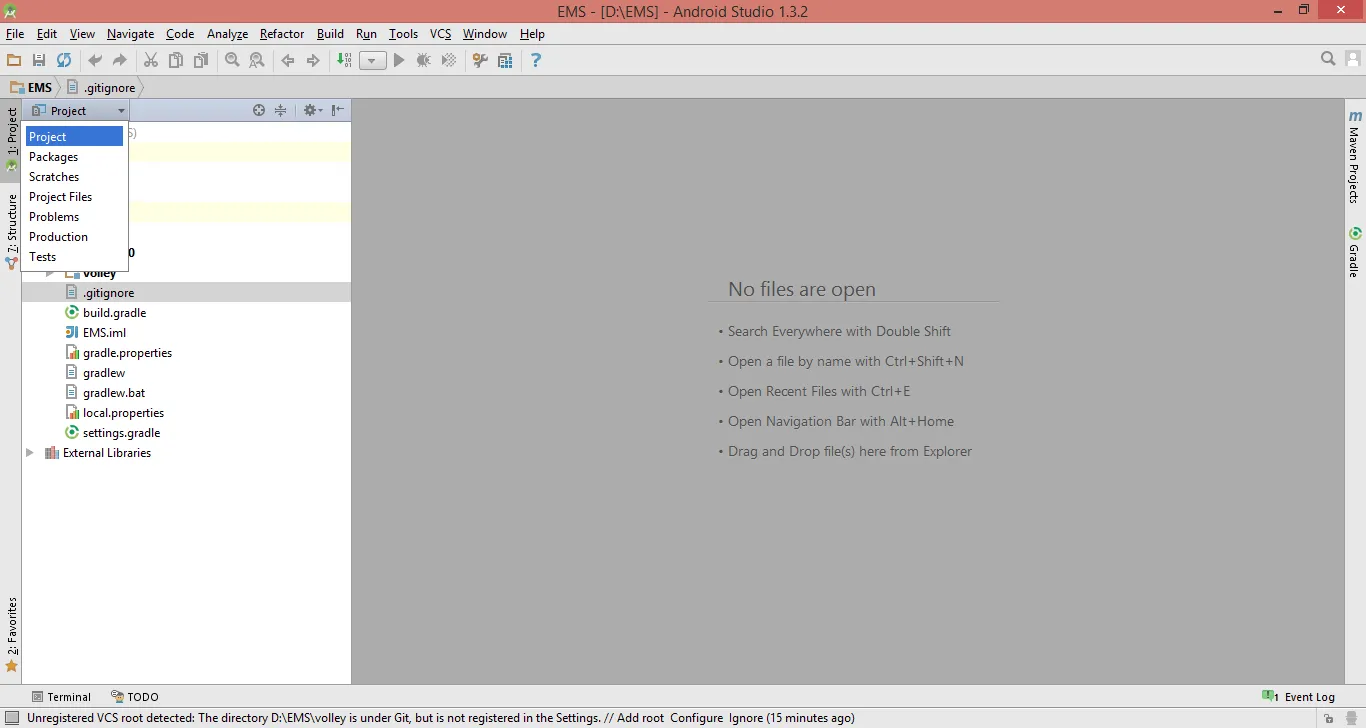Open the Project panel gear settings menu
Screen dimensions: 1366x728
click(312, 110)
